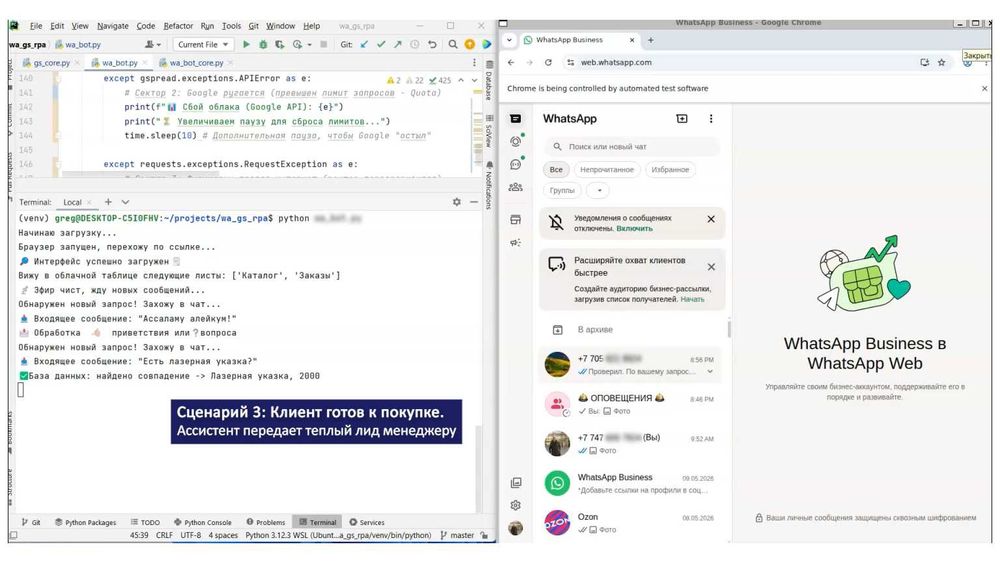Open terminal settings gear icon
Viewport: 1000px width, 563px height.
[457, 201]
